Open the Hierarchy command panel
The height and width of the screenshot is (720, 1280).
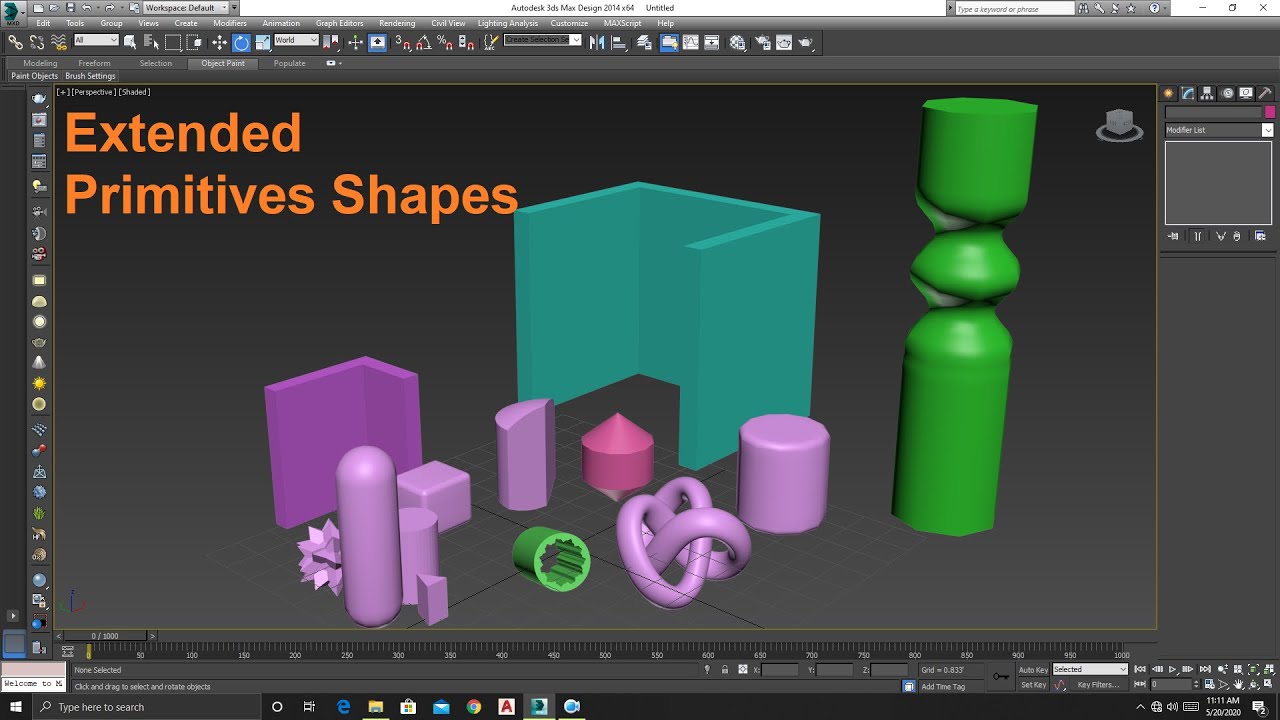click(x=1207, y=93)
